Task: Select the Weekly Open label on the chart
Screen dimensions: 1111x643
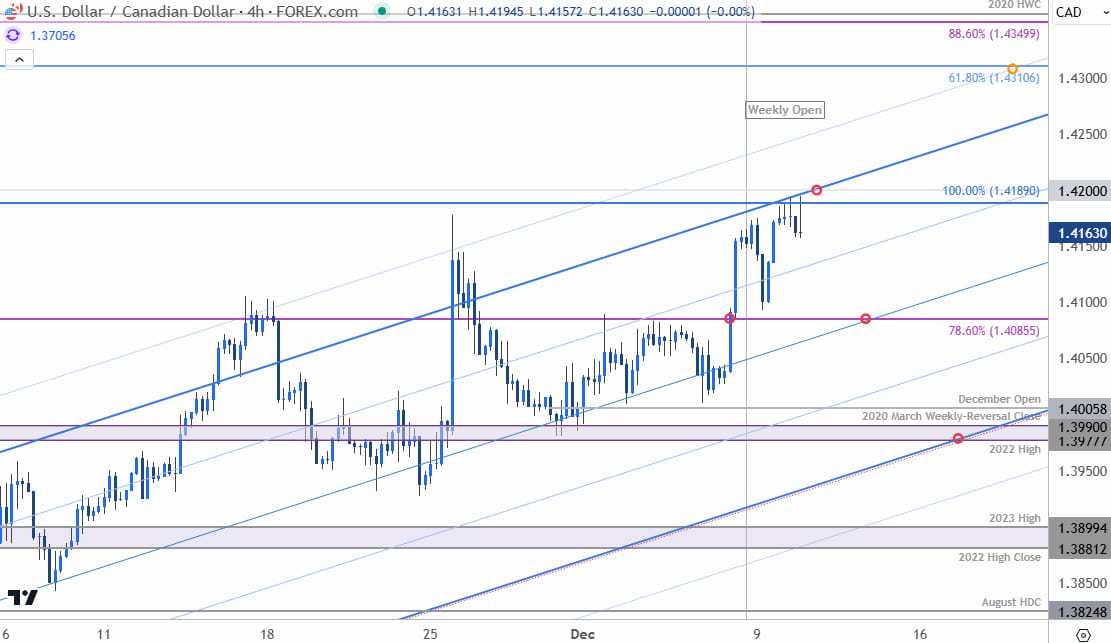Action: pyautogui.click(x=785, y=110)
